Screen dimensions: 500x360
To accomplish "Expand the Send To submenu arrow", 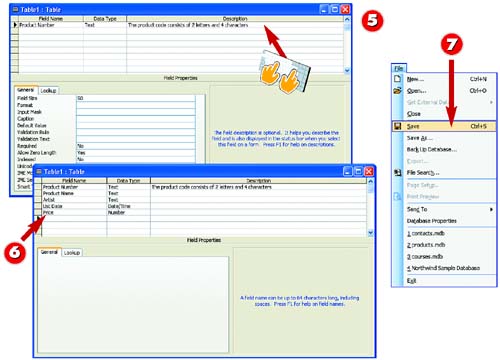I will [491, 209].
